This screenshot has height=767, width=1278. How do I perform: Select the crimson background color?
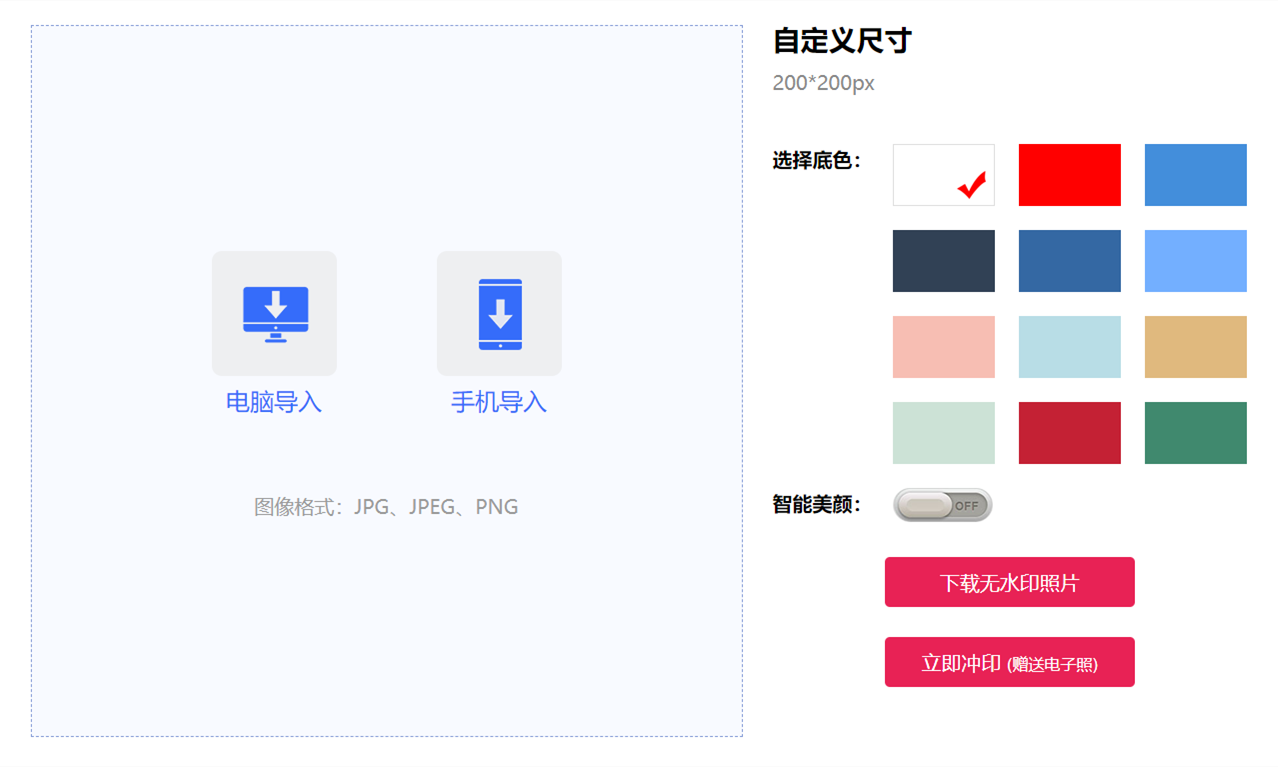(1069, 432)
